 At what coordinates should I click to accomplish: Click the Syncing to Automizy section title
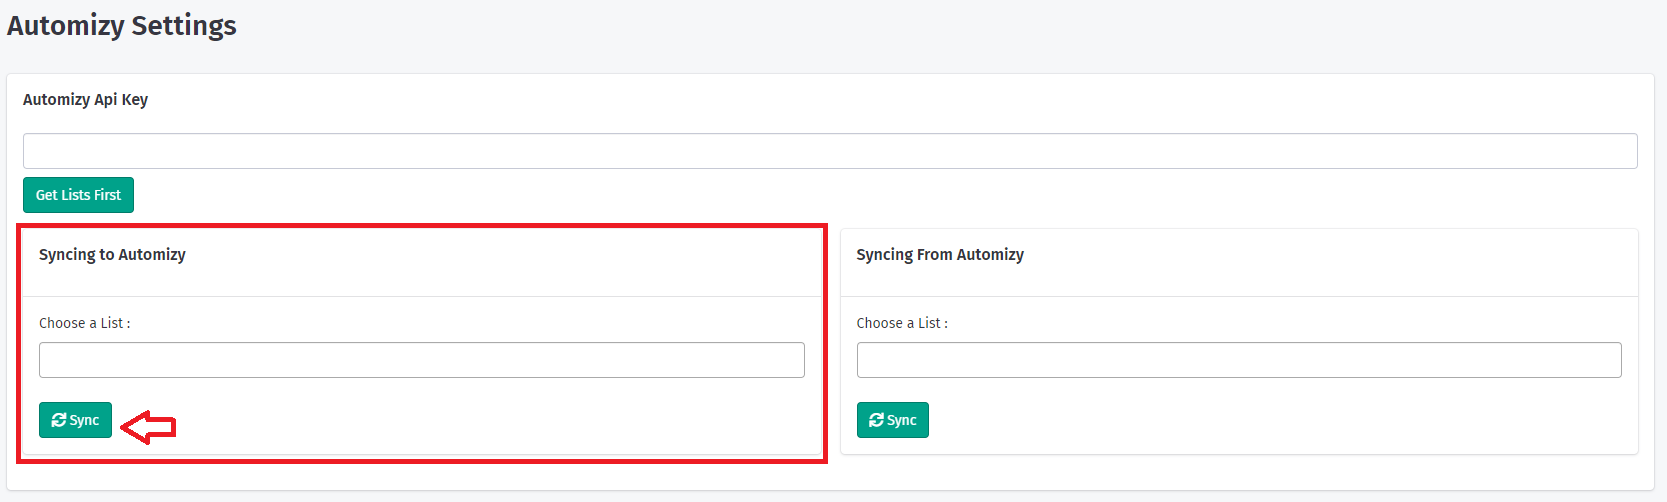tap(112, 254)
